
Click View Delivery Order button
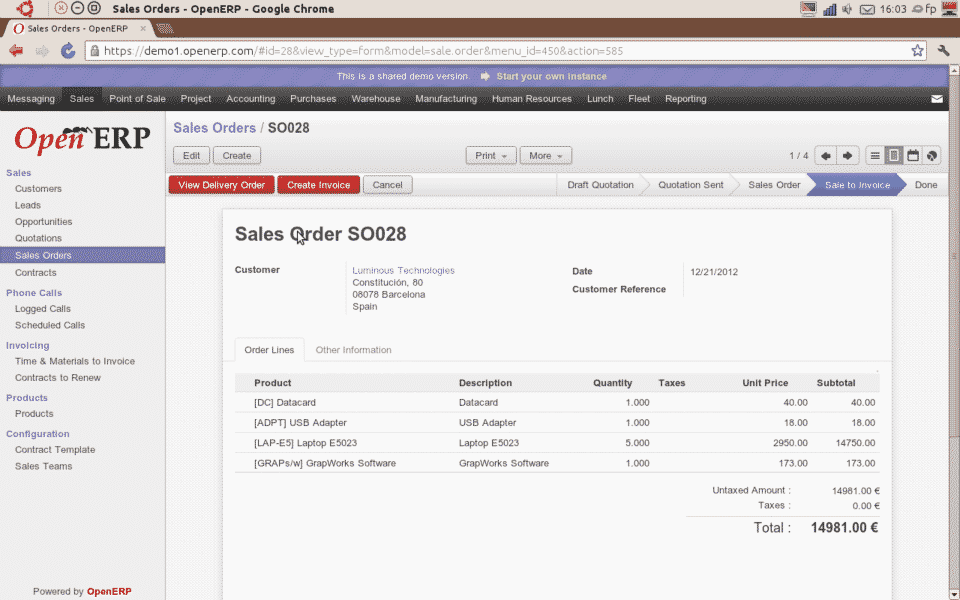click(x=222, y=185)
